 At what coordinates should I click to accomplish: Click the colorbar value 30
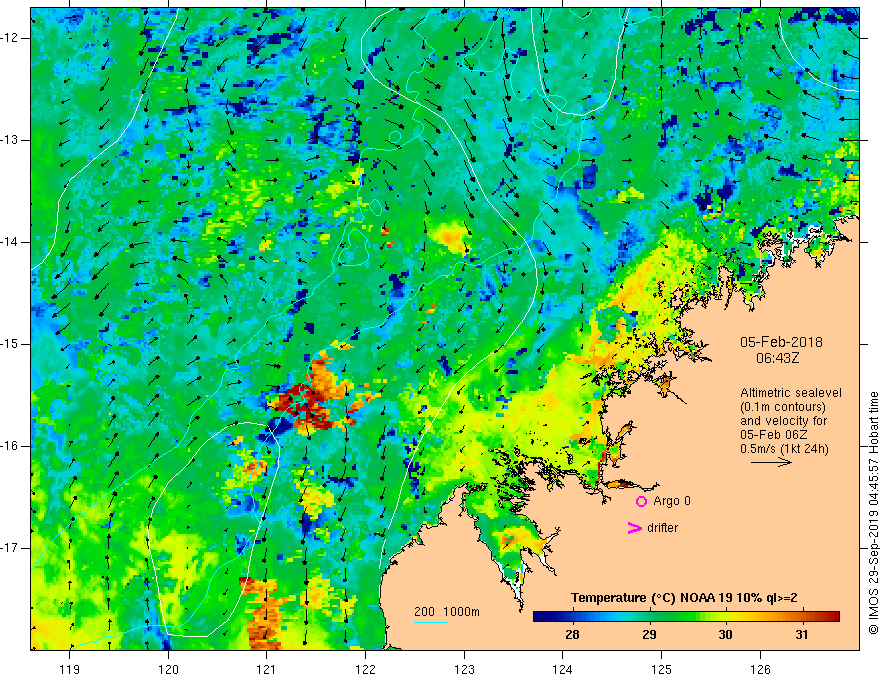click(x=725, y=635)
